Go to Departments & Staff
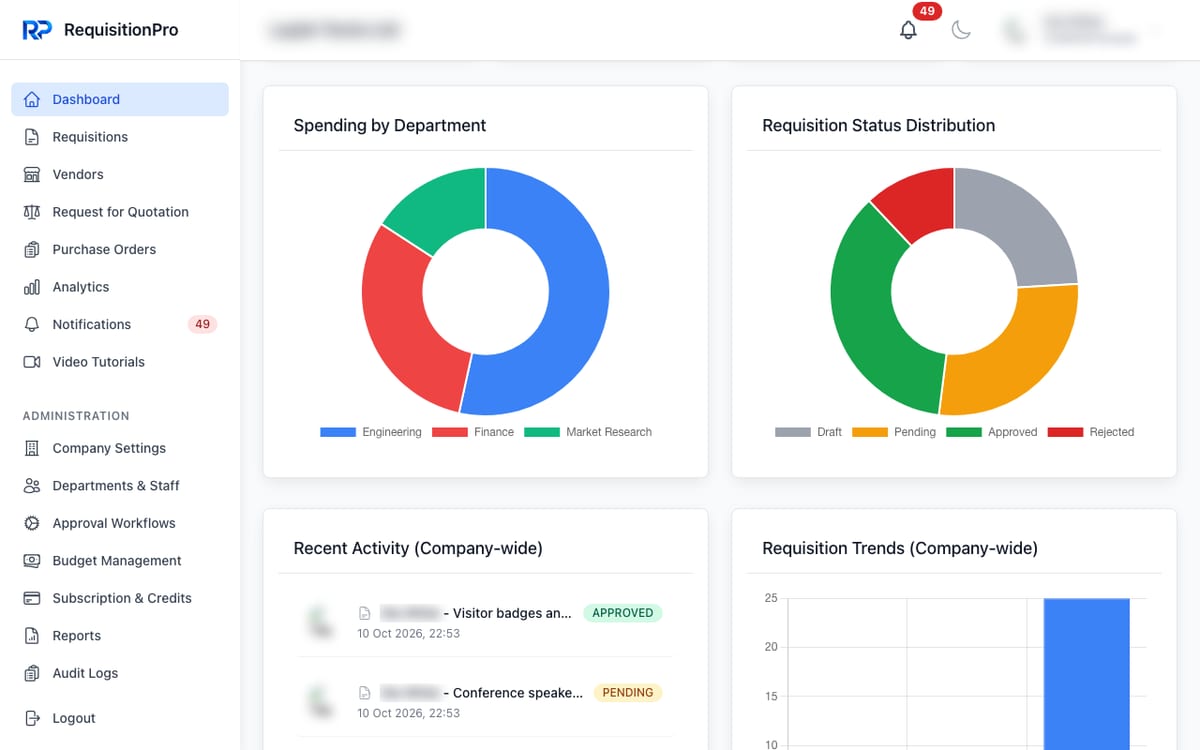The height and width of the screenshot is (750, 1200). tap(120, 486)
